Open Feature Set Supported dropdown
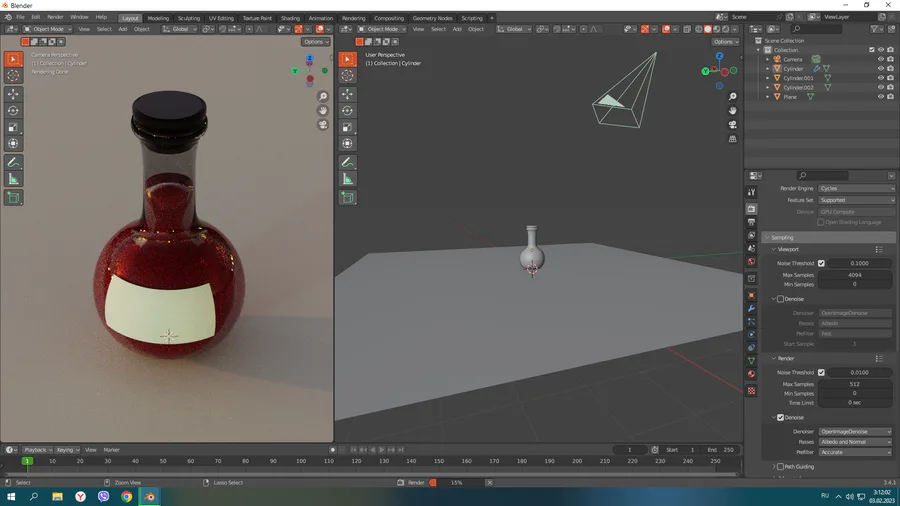The height and width of the screenshot is (506, 900). 856,200
